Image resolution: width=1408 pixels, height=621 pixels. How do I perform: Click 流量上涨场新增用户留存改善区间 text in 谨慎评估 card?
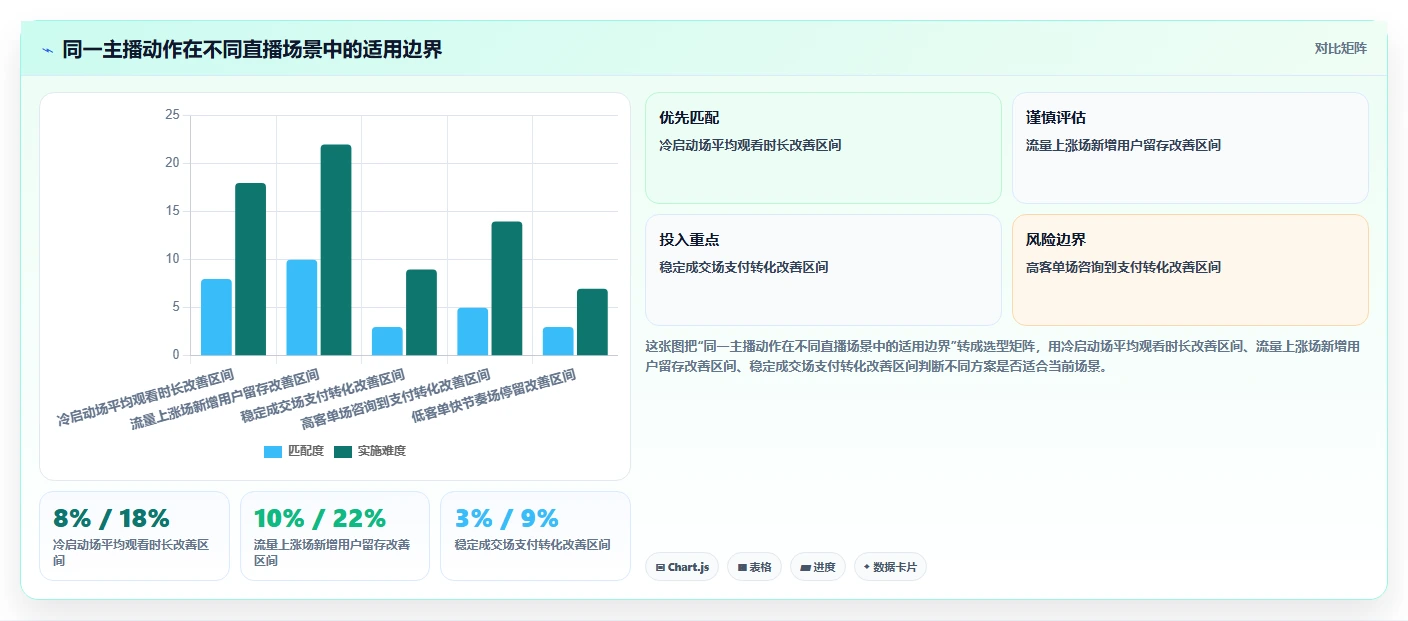pyautogui.click(x=1123, y=145)
